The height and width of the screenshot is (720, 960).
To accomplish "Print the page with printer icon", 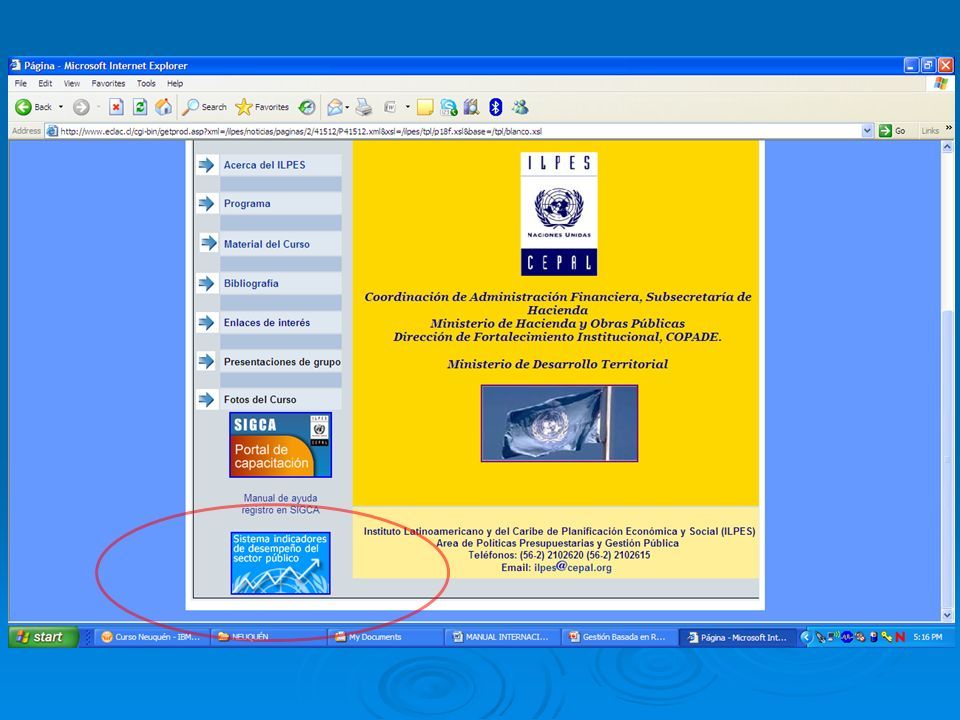I will tap(364, 107).
